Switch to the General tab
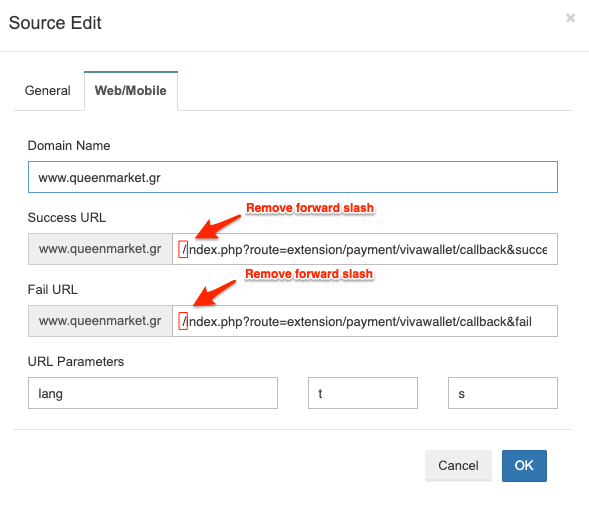The image size is (589, 516). click(48, 91)
